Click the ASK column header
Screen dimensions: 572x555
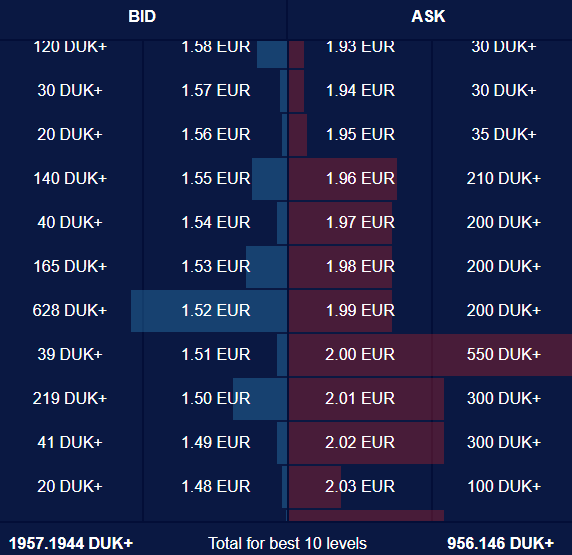point(428,16)
